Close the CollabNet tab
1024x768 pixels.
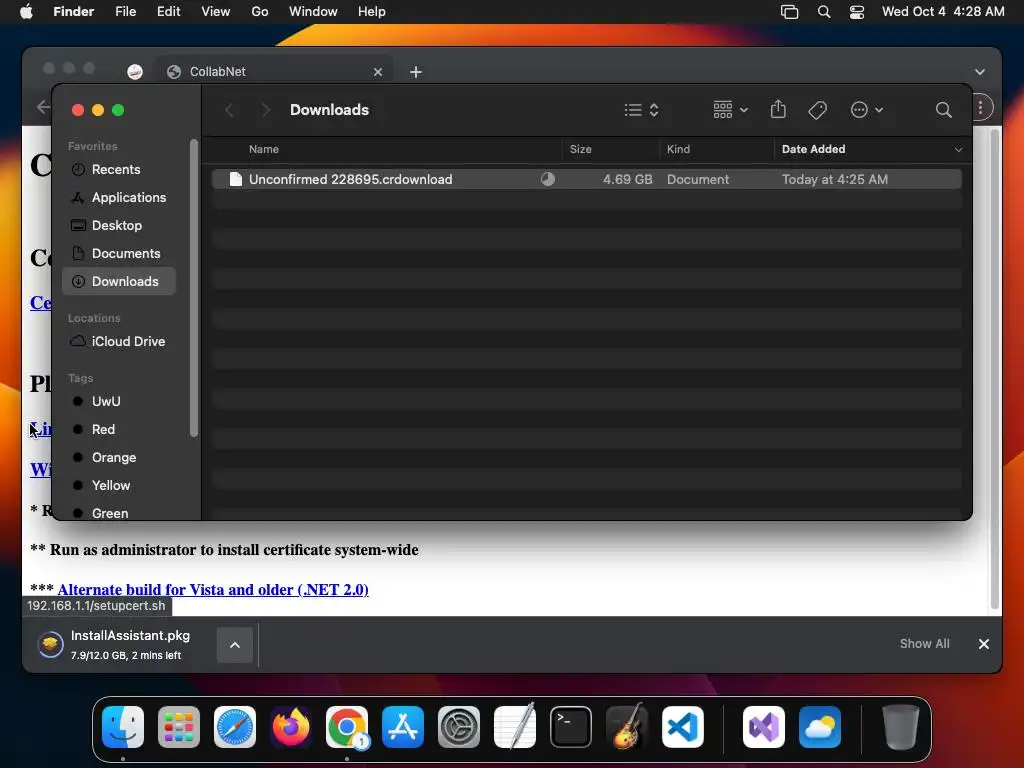point(377,72)
